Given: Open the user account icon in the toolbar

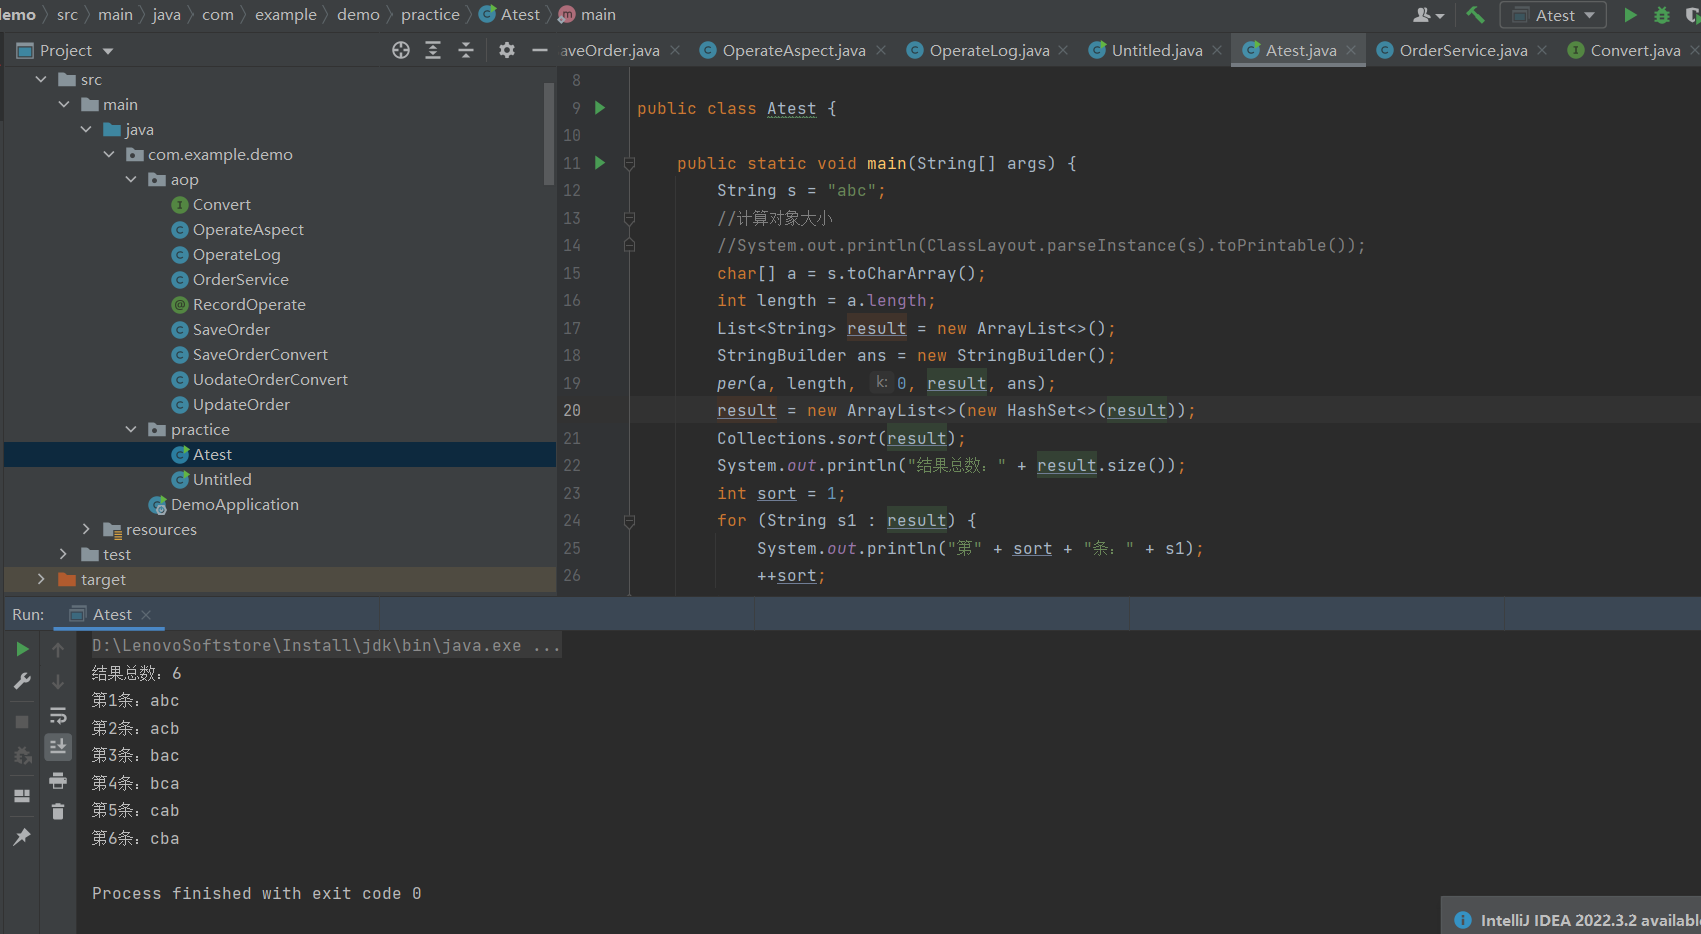Looking at the screenshot, I should click(1428, 15).
